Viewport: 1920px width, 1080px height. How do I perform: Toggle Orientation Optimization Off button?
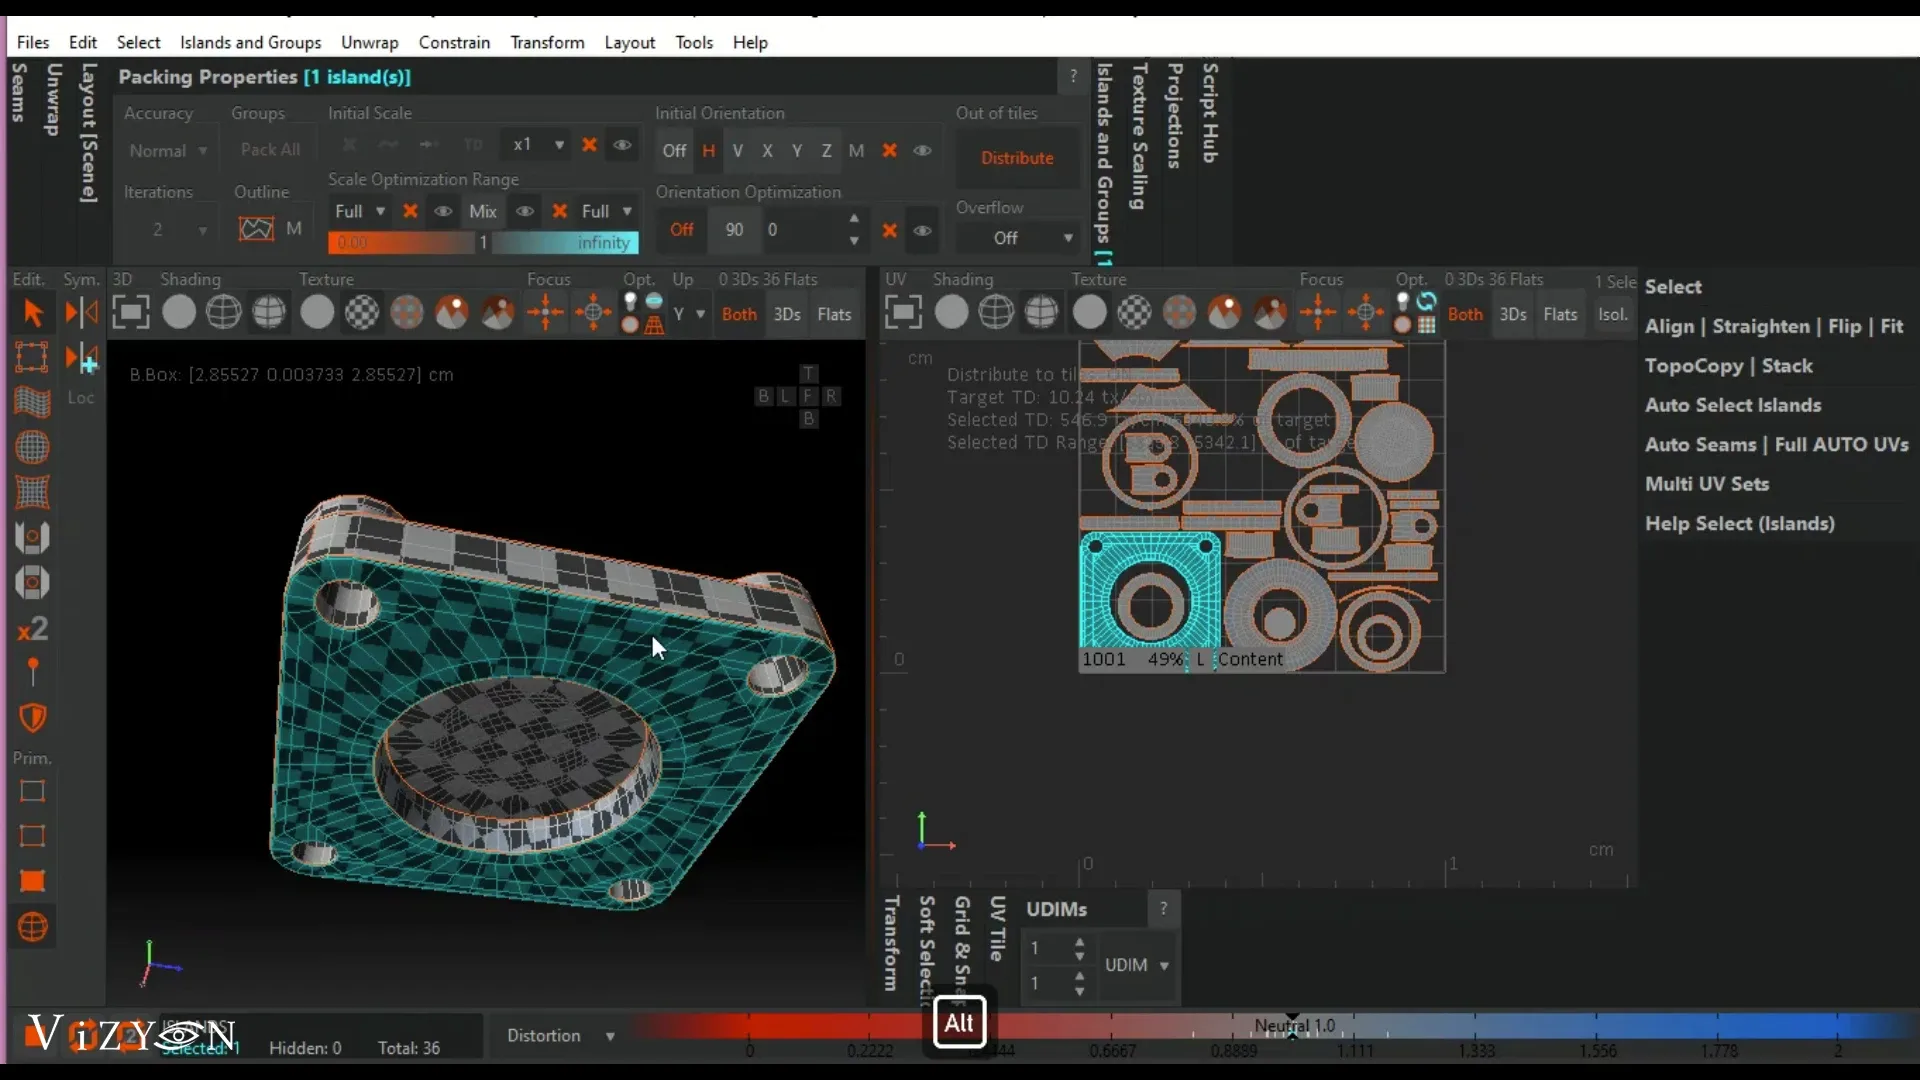coord(681,230)
